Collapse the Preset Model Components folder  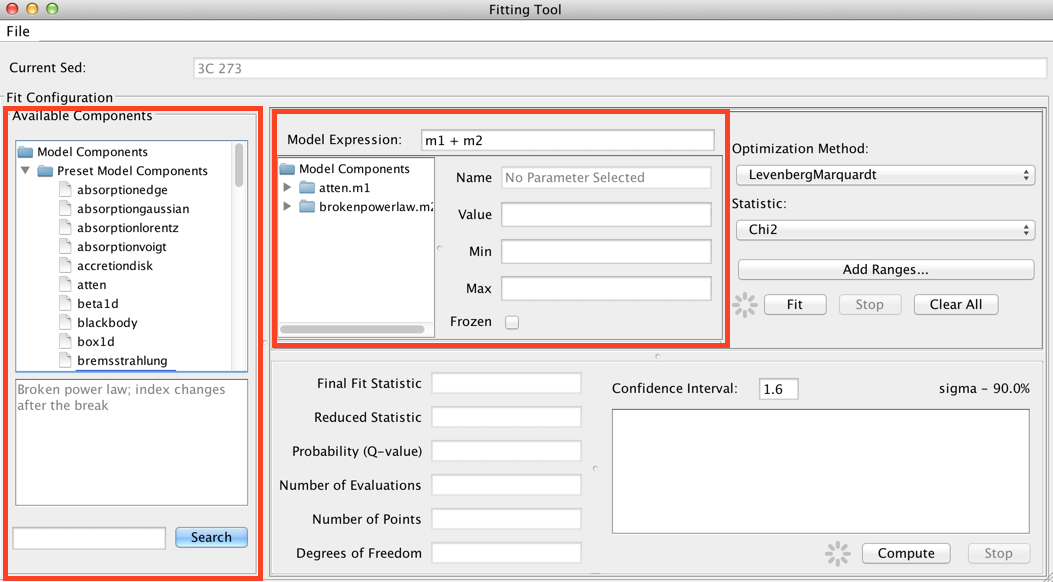[x=26, y=171]
